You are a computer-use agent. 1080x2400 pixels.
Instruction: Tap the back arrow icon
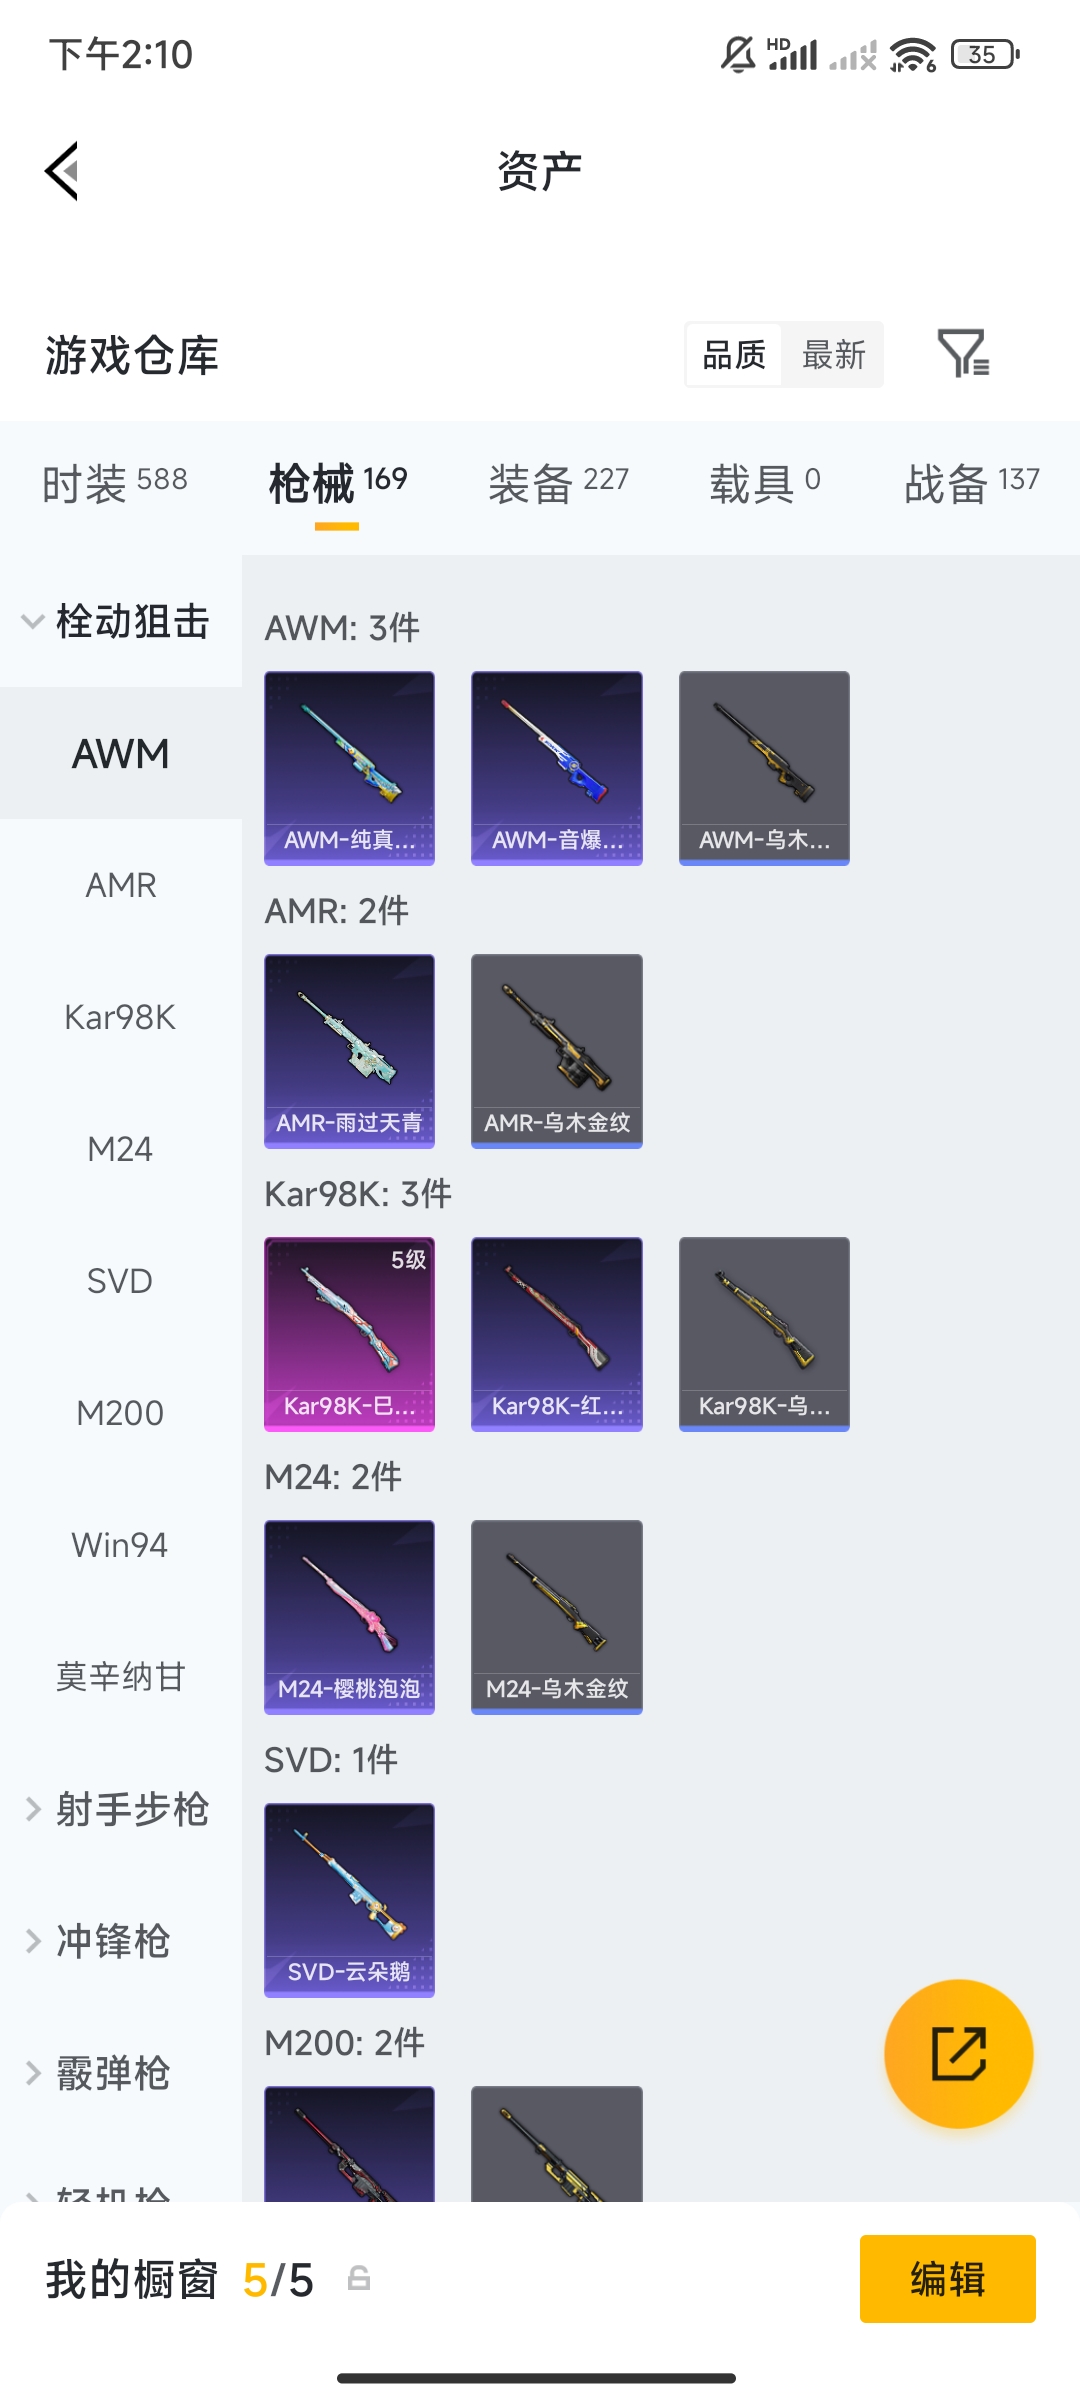coord(62,171)
